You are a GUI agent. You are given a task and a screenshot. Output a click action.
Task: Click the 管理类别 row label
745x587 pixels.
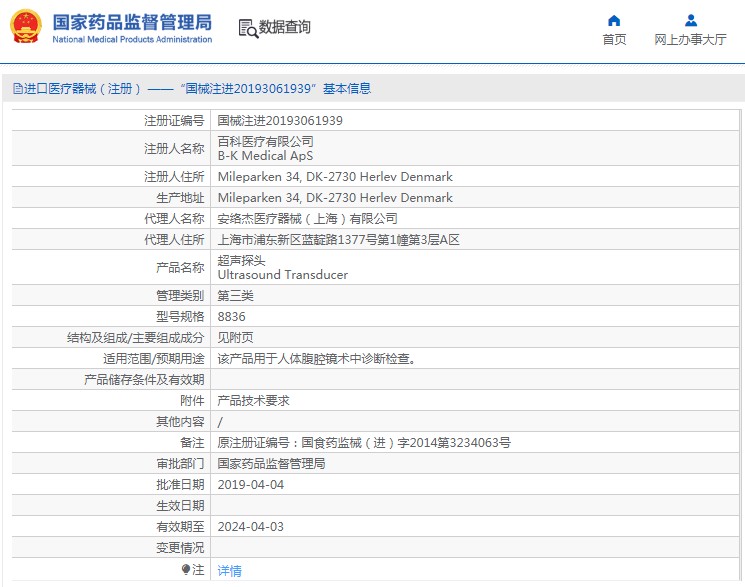click(x=180, y=296)
